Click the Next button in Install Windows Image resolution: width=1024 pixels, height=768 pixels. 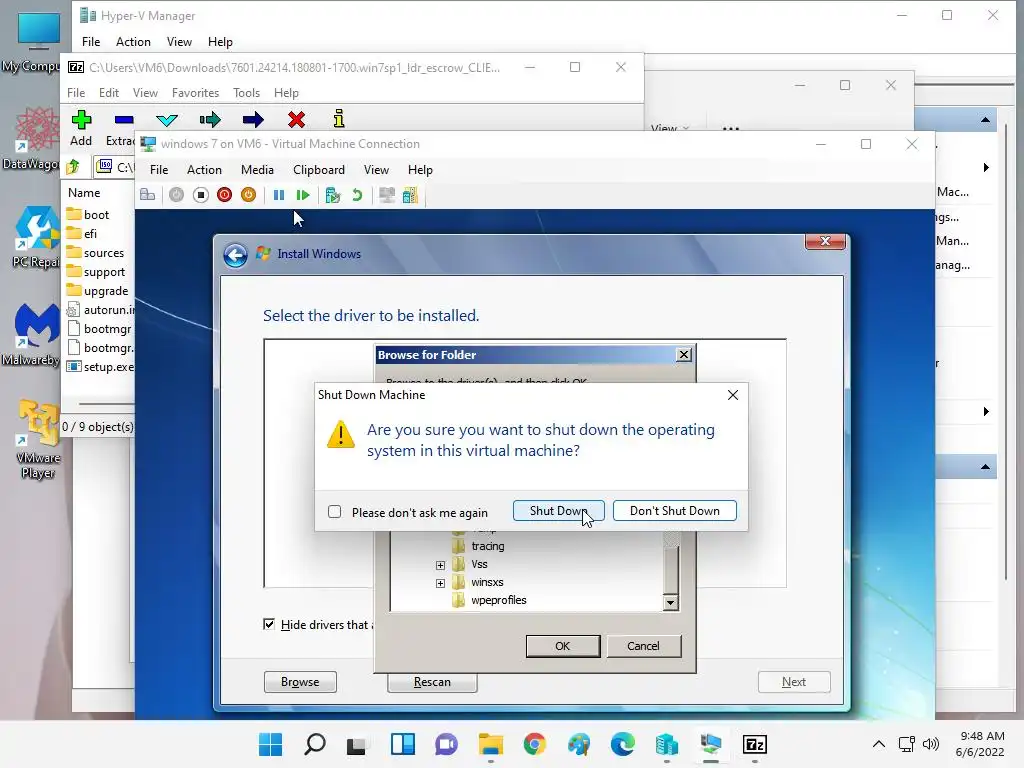coord(794,682)
